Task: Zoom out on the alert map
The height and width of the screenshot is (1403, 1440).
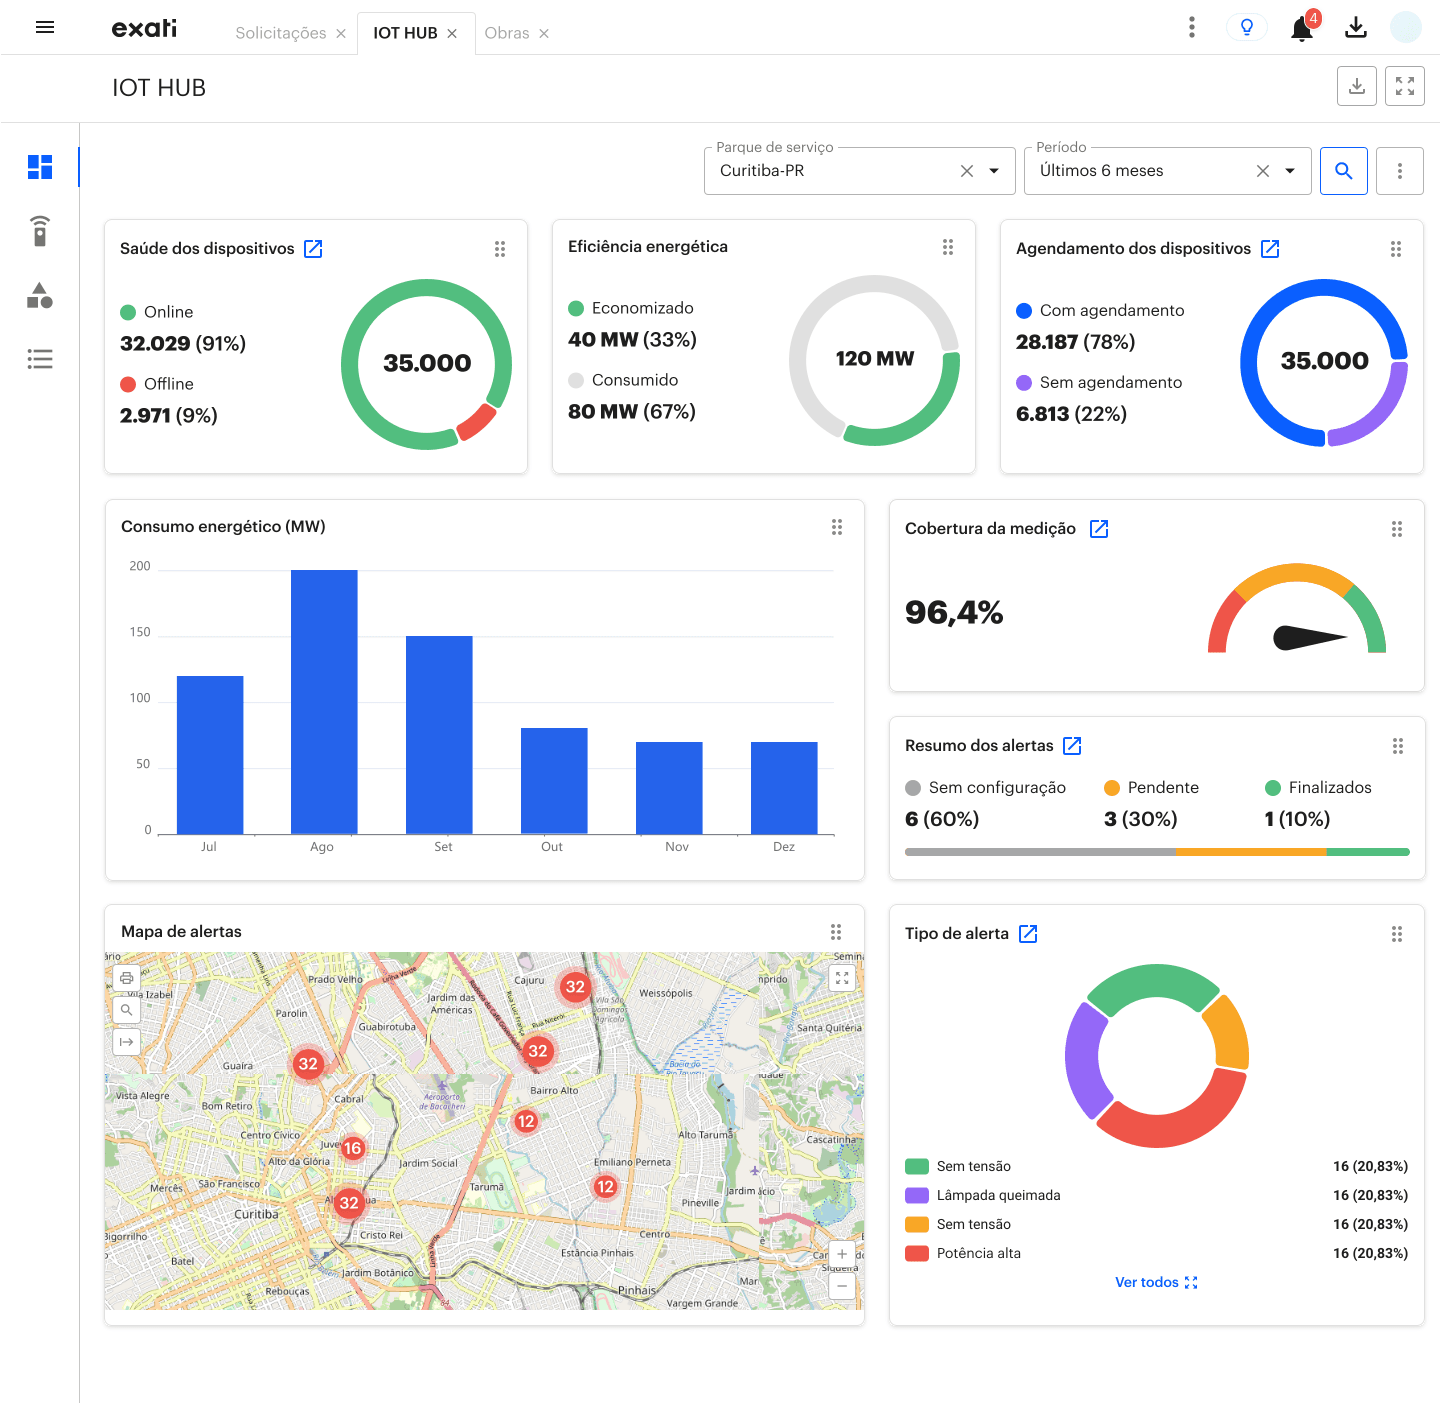Action: pos(842,1286)
